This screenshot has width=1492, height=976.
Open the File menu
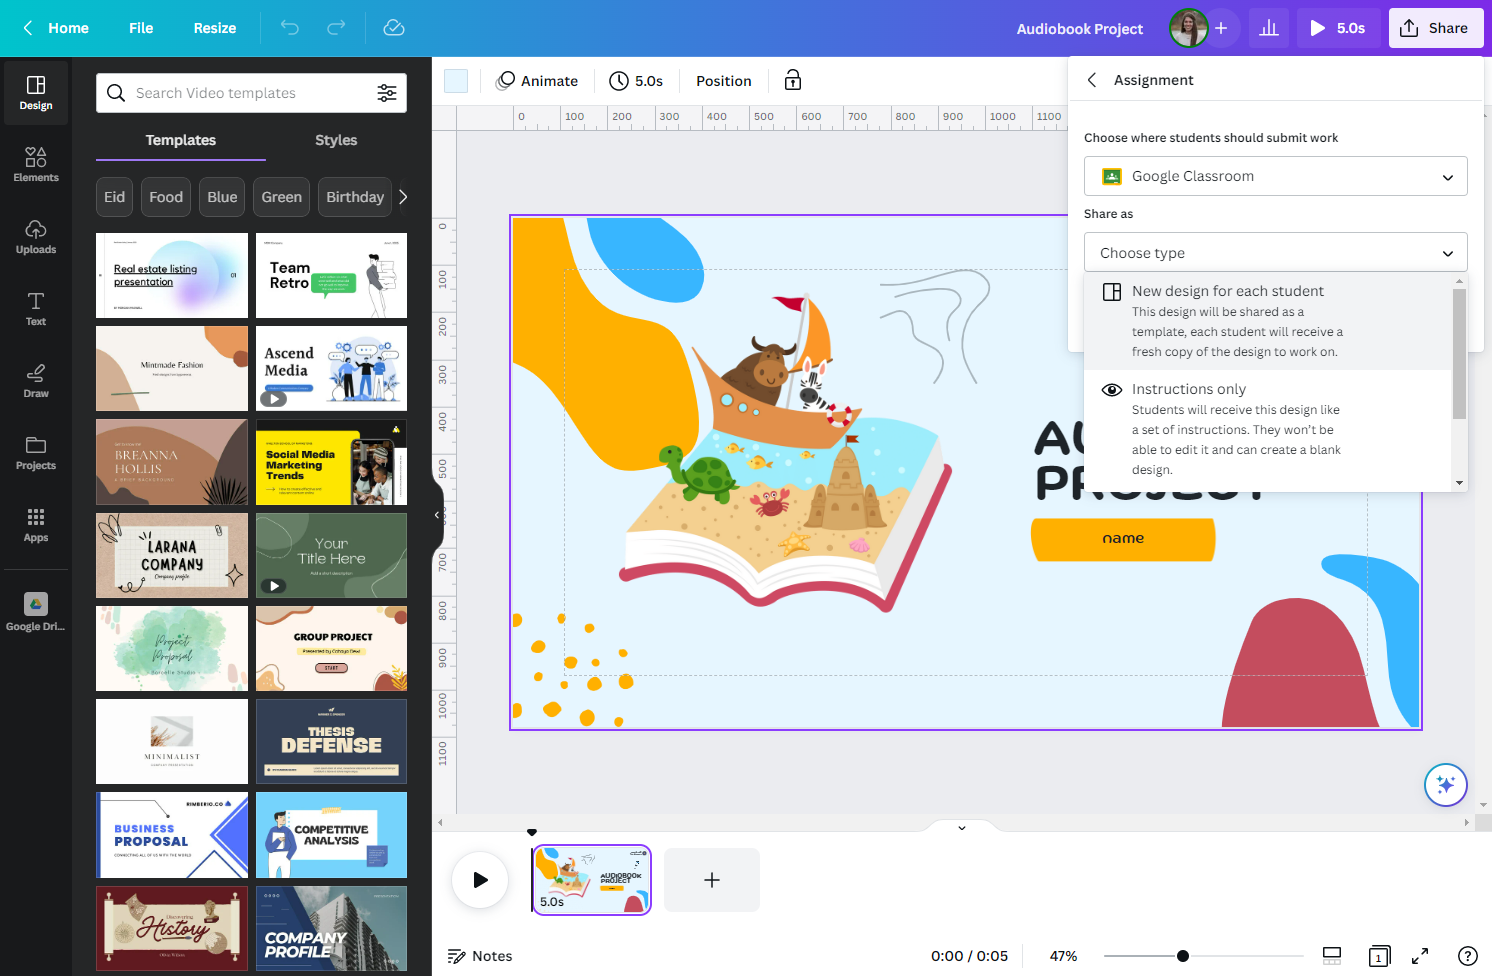pos(141,28)
